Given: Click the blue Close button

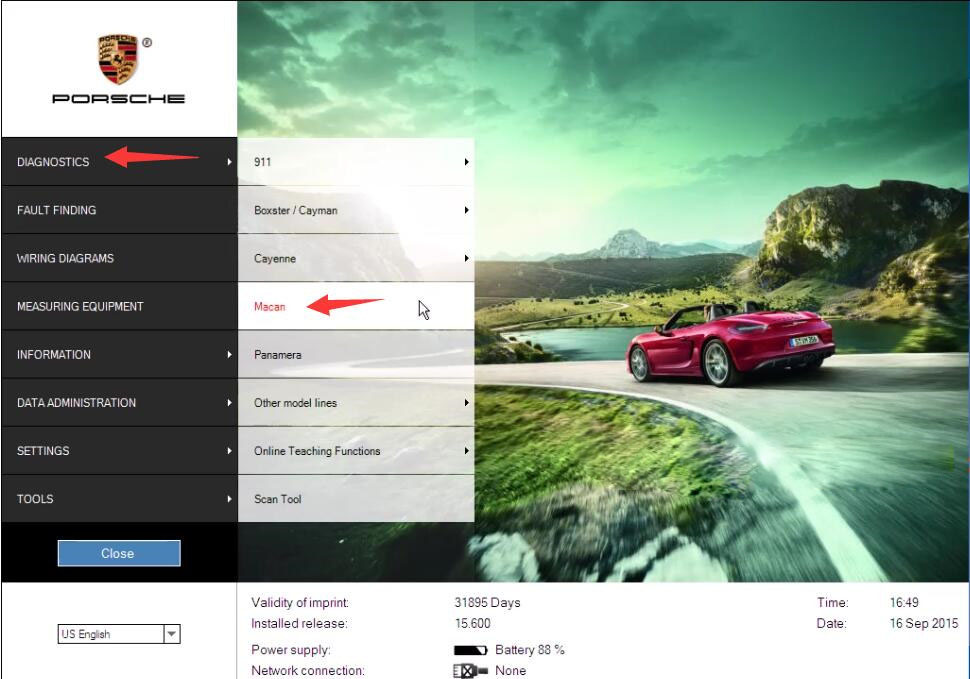Looking at the screenshot, I should click(x=119, y=553).
